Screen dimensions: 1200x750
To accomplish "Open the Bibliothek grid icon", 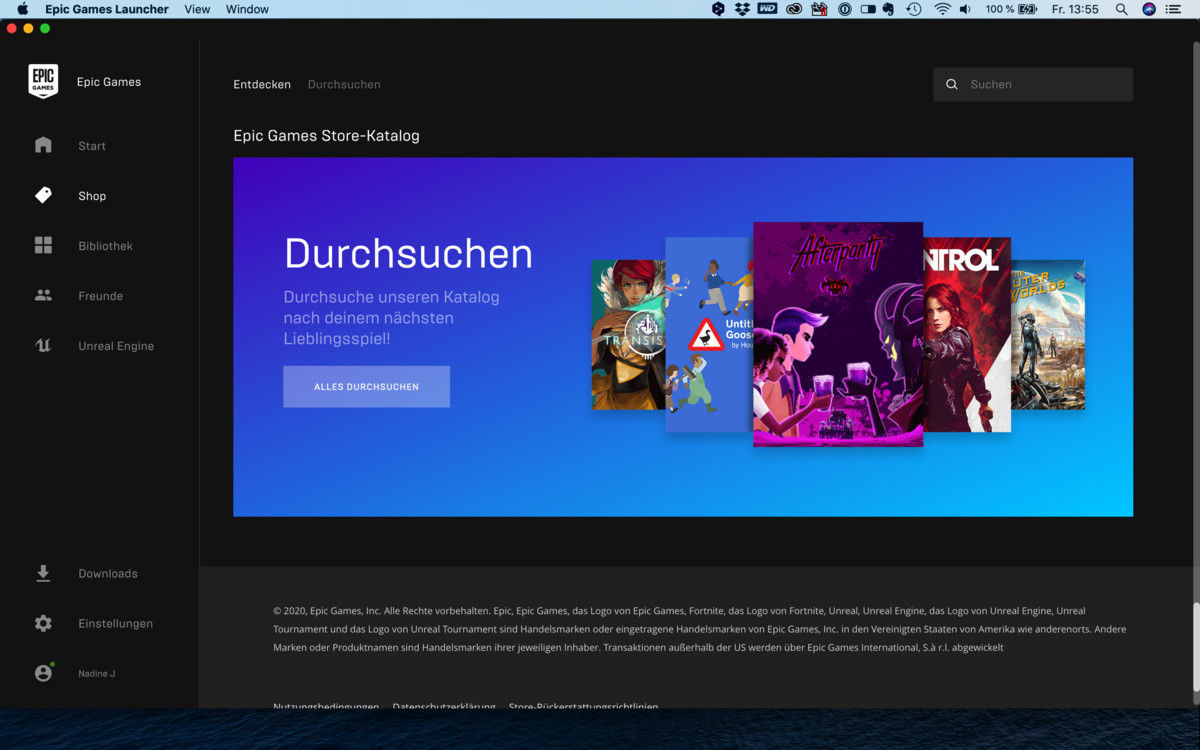I will coord(43,245).
